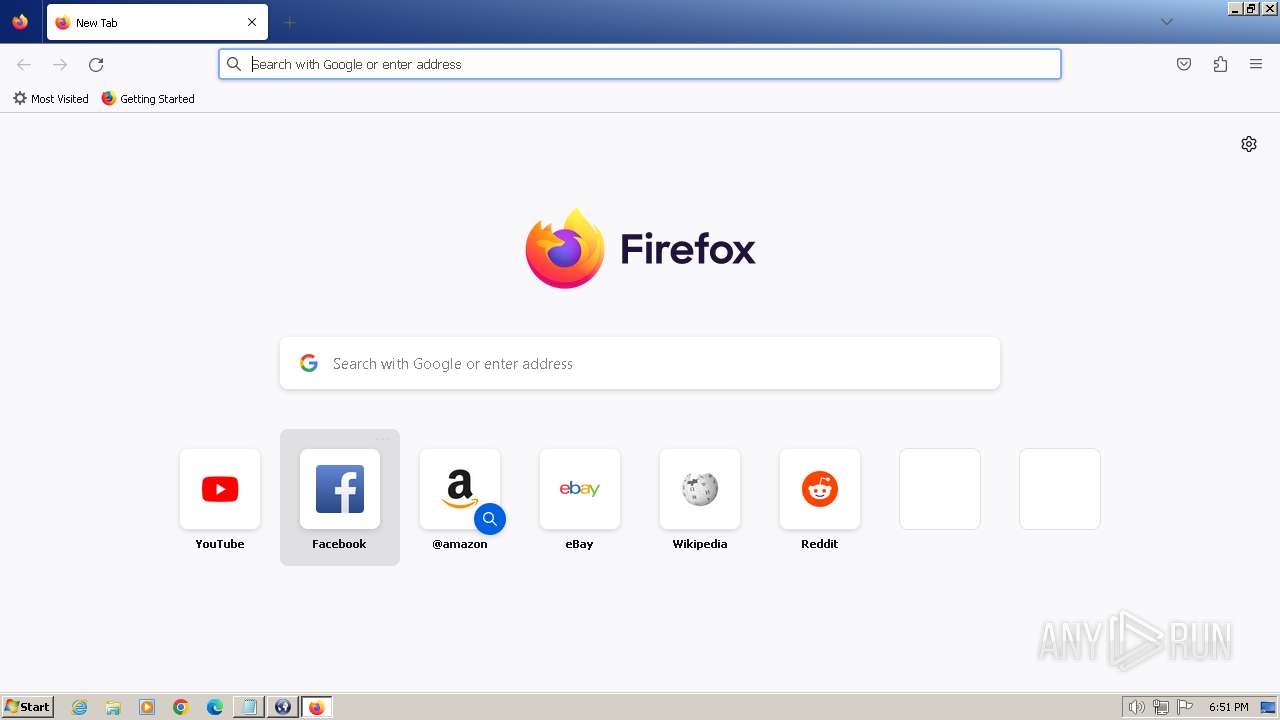Open the @amazon search shortcut tile
This screenshot has width=1280, height=720.
(x=460, y=489)
